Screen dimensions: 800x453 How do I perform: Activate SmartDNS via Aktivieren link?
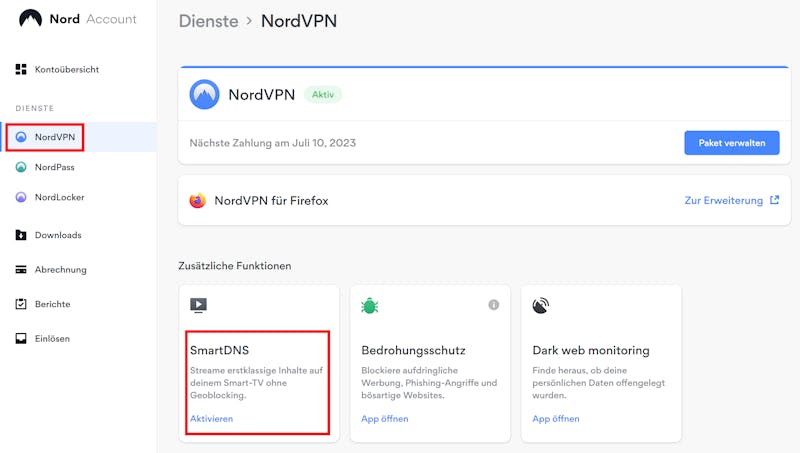[x=211, y=418]
